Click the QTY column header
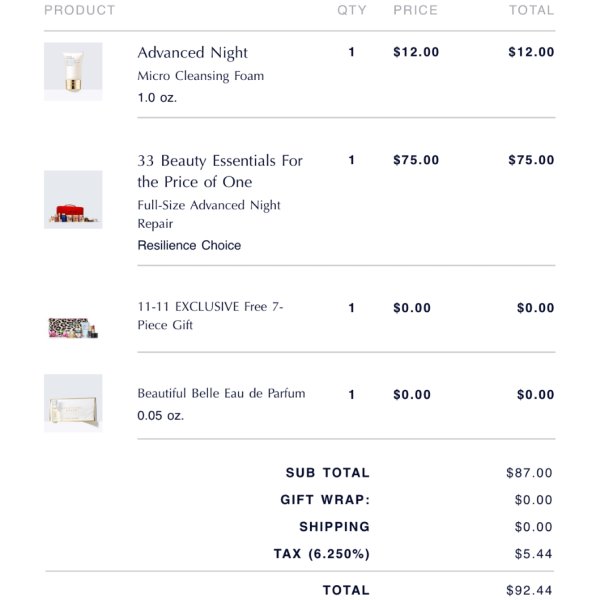The image size is (600, 600). coord(352,10)
